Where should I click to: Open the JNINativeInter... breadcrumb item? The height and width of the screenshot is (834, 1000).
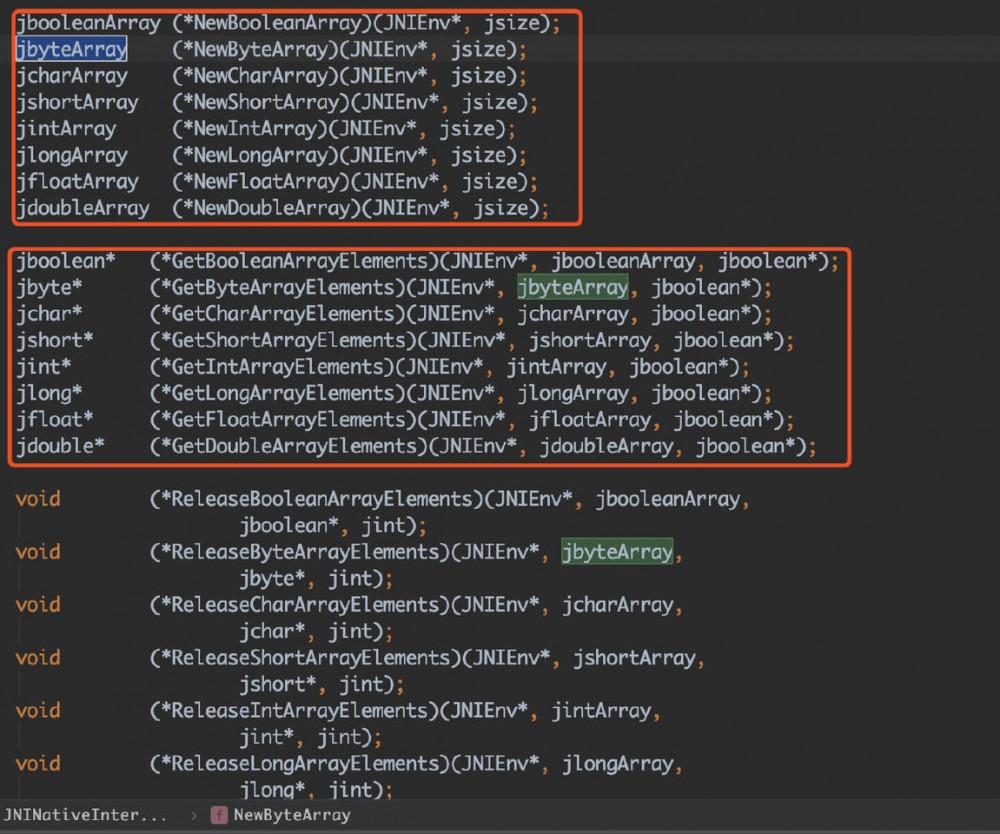[x=85, y=815]
